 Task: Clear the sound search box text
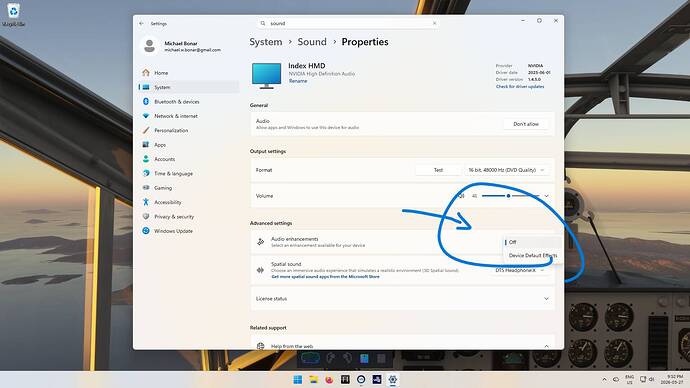pyautogui.click(x=434, y=23)
